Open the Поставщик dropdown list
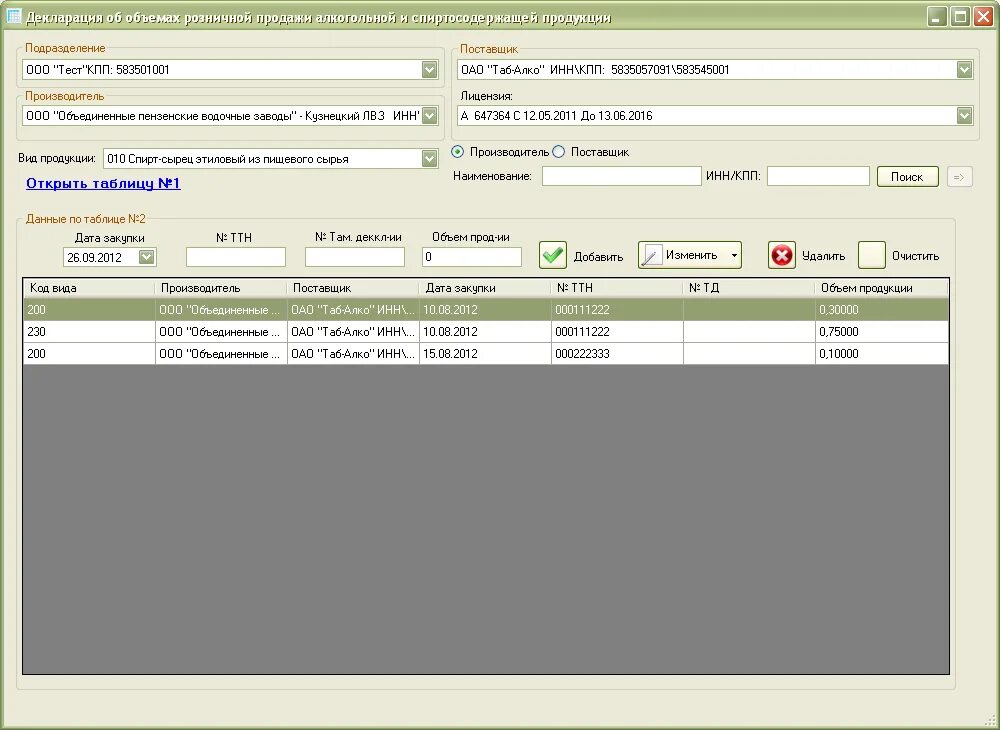The height and width of the screenshot is (730, 1000). (x=964, y=69)
